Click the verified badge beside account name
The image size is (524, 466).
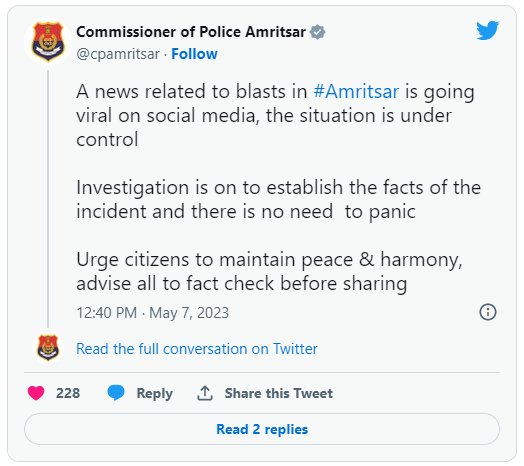[x=317, y=32]
